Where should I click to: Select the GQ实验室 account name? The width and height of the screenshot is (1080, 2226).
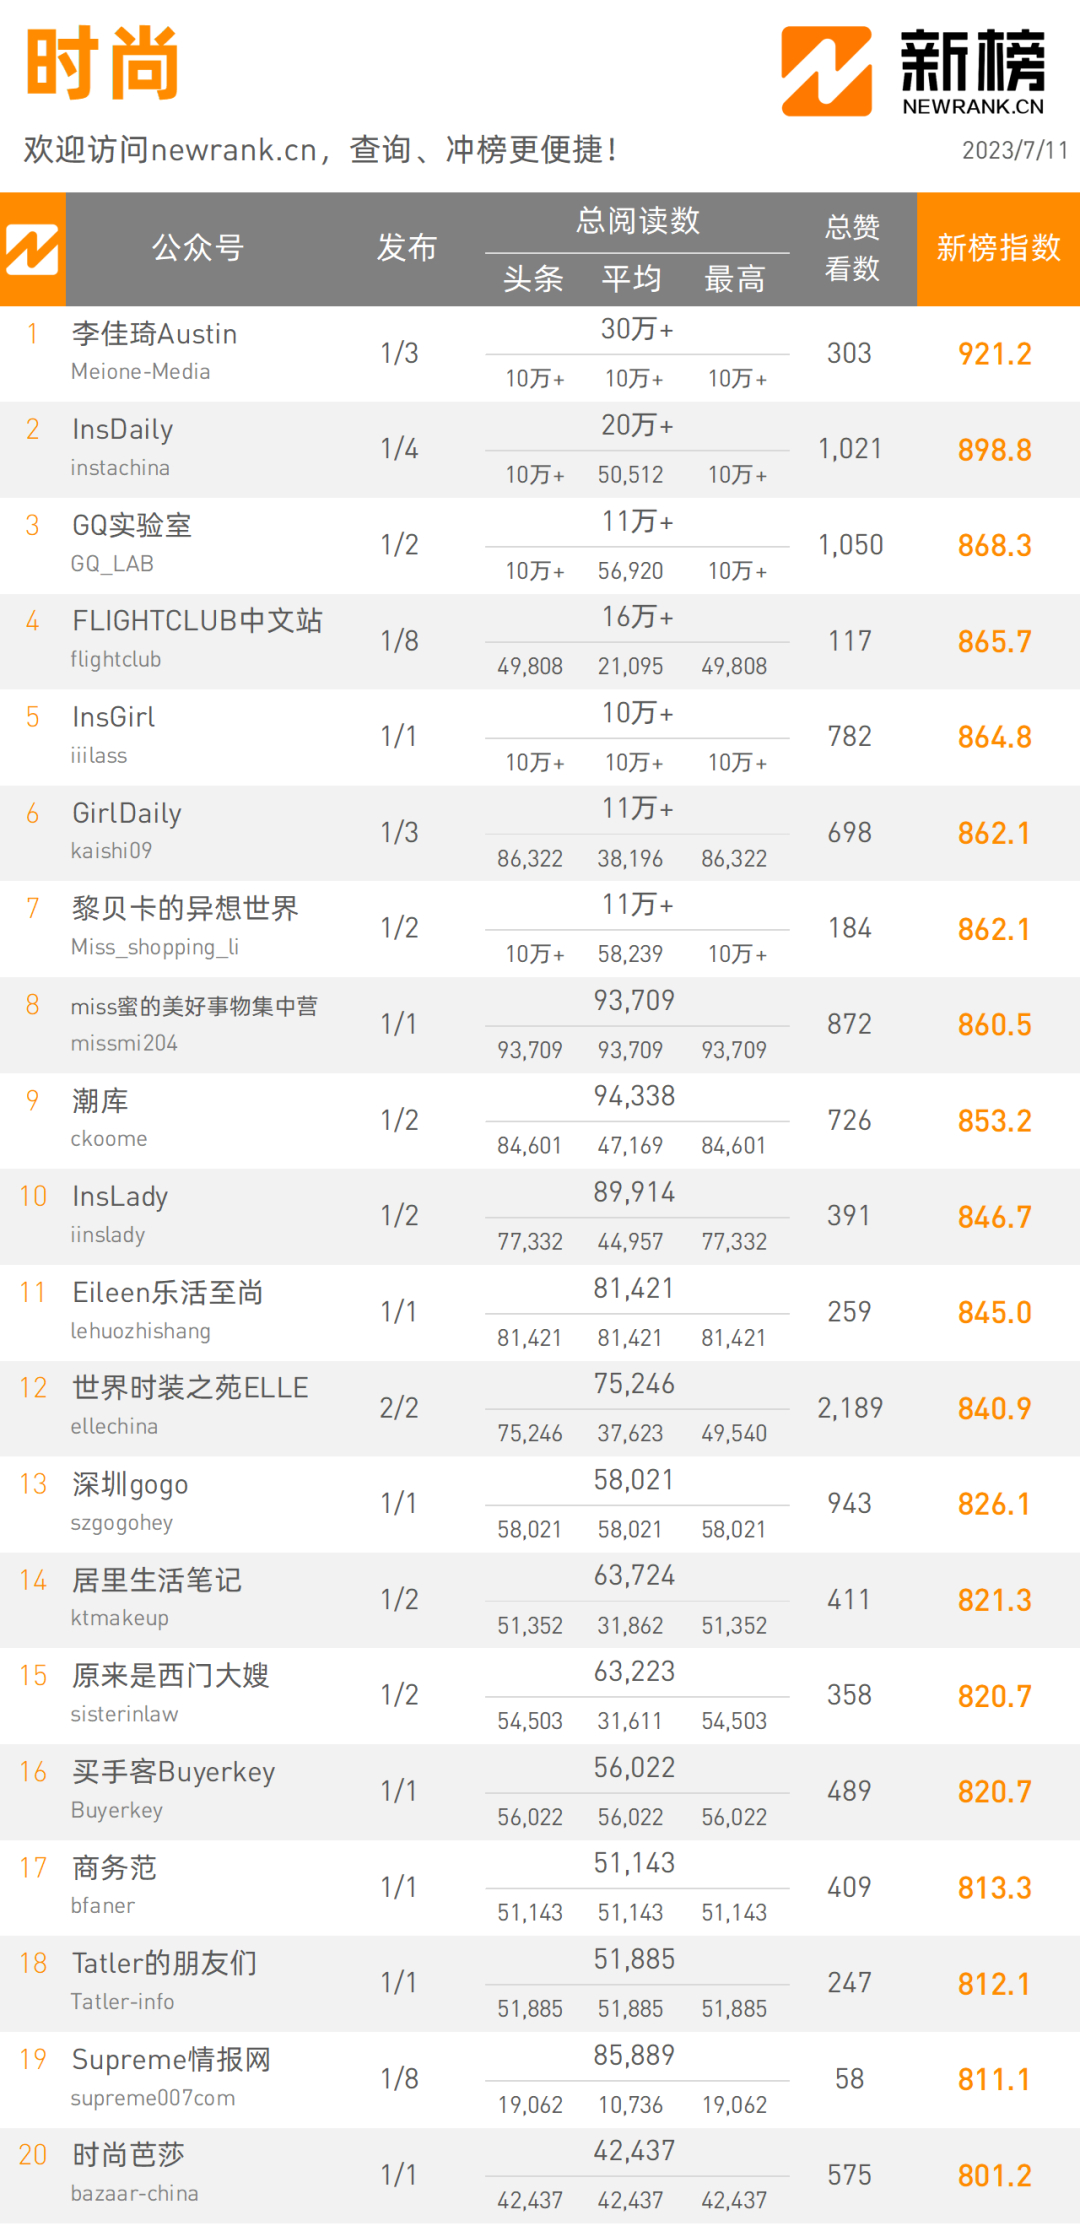pyautogui.click(x=131, y=526)
